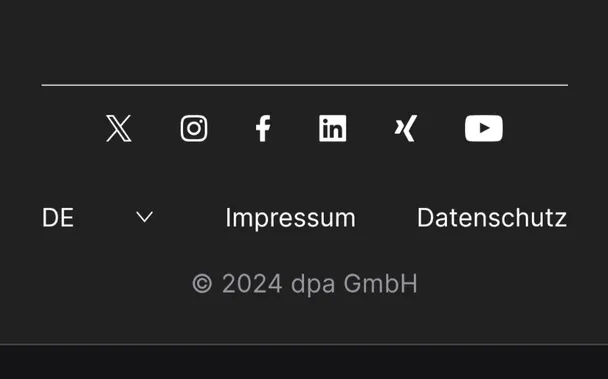
Task: Go to the YouTube channel icon
Action: point(484,128)
